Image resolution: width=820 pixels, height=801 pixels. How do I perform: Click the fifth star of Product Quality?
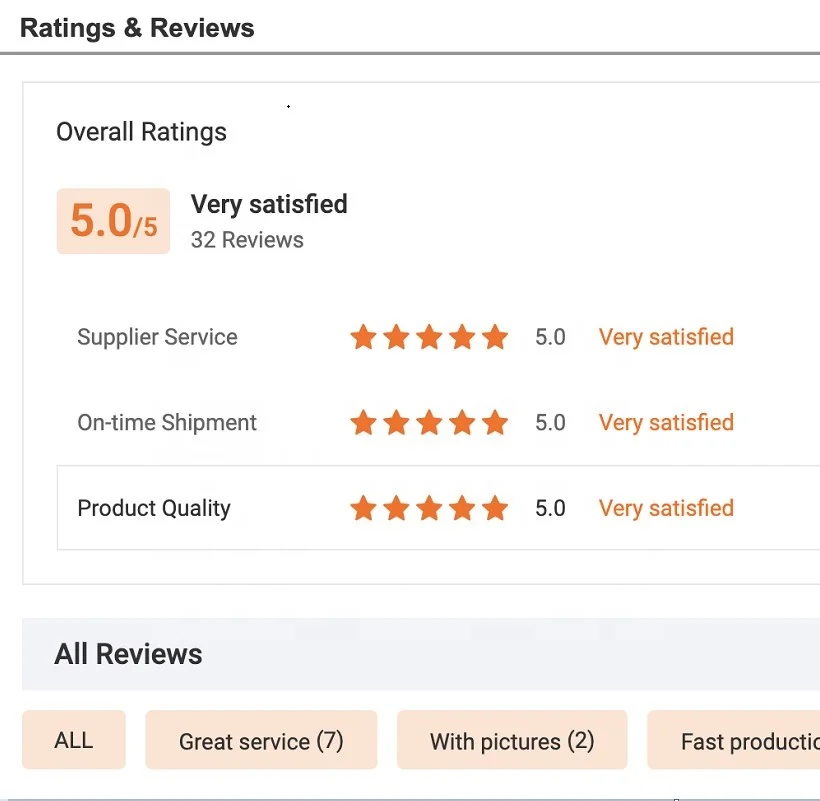(x=495, y=509)
